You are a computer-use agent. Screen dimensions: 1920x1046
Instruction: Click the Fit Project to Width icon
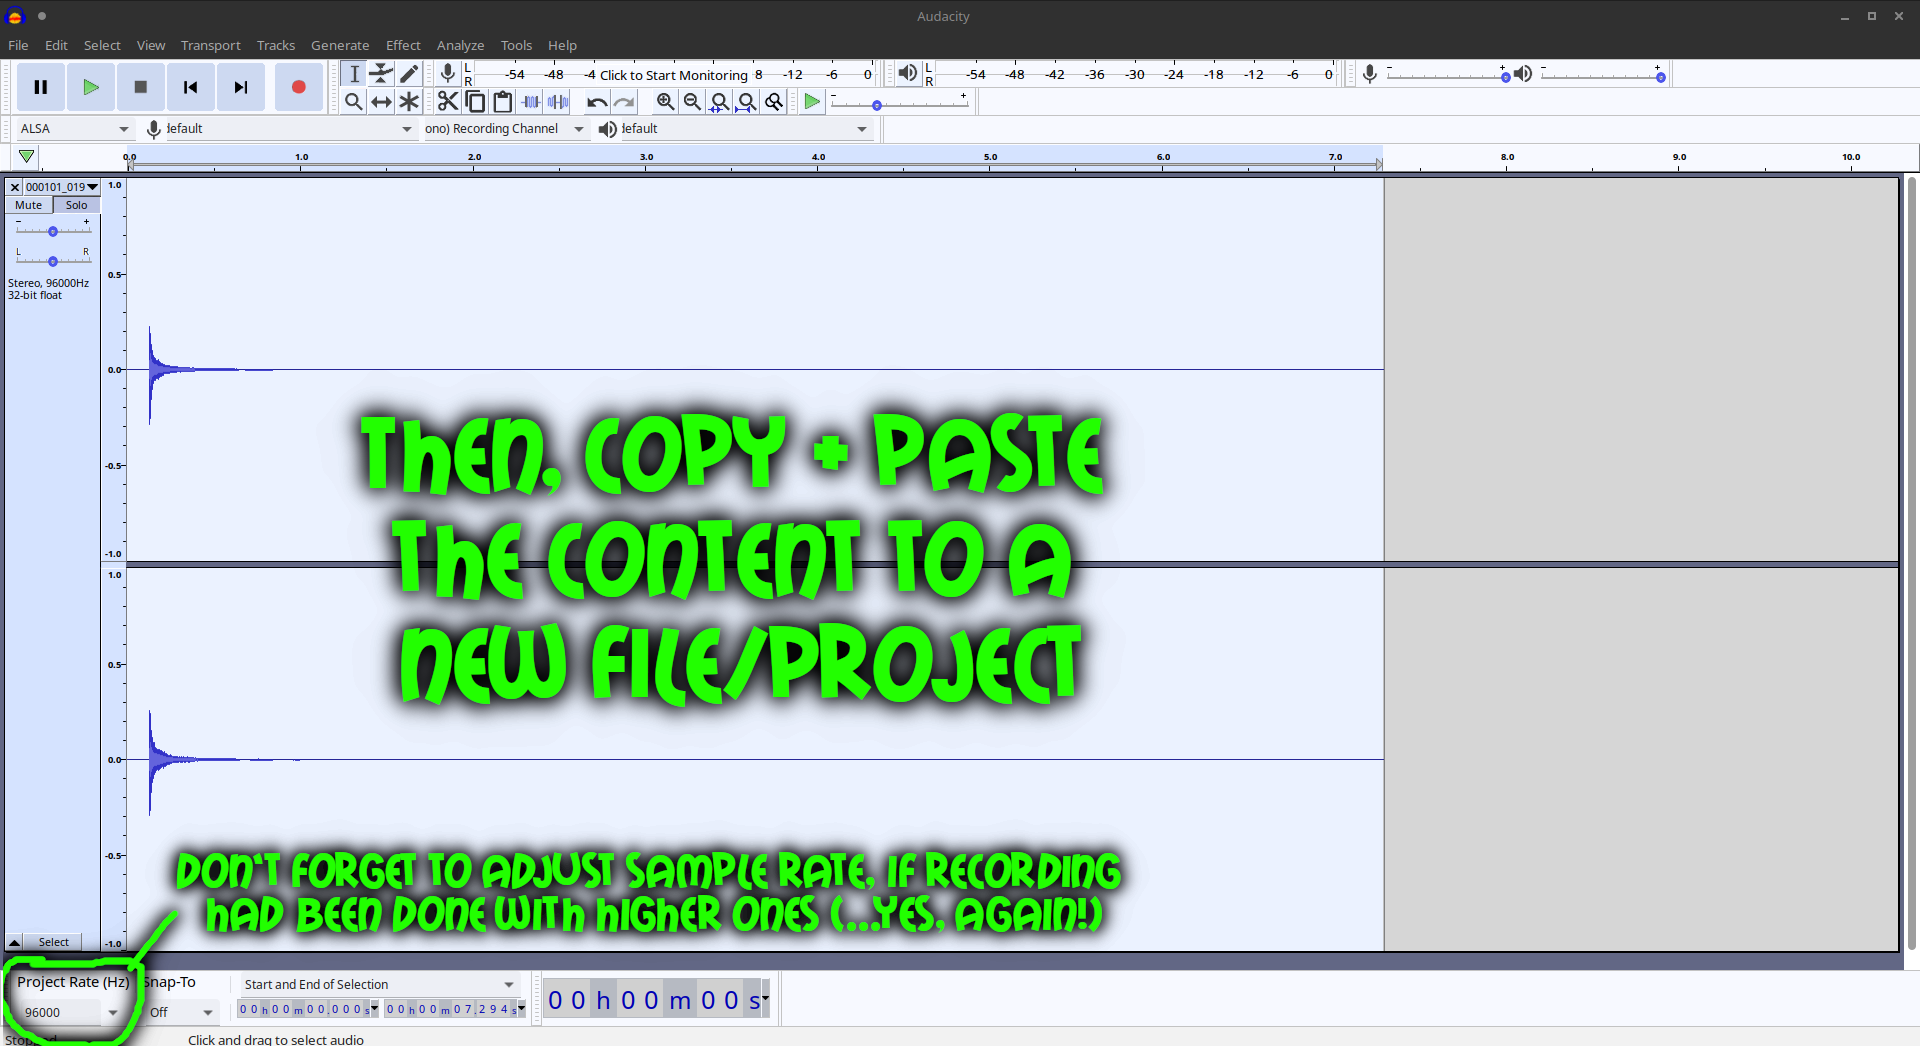[748, 100]
